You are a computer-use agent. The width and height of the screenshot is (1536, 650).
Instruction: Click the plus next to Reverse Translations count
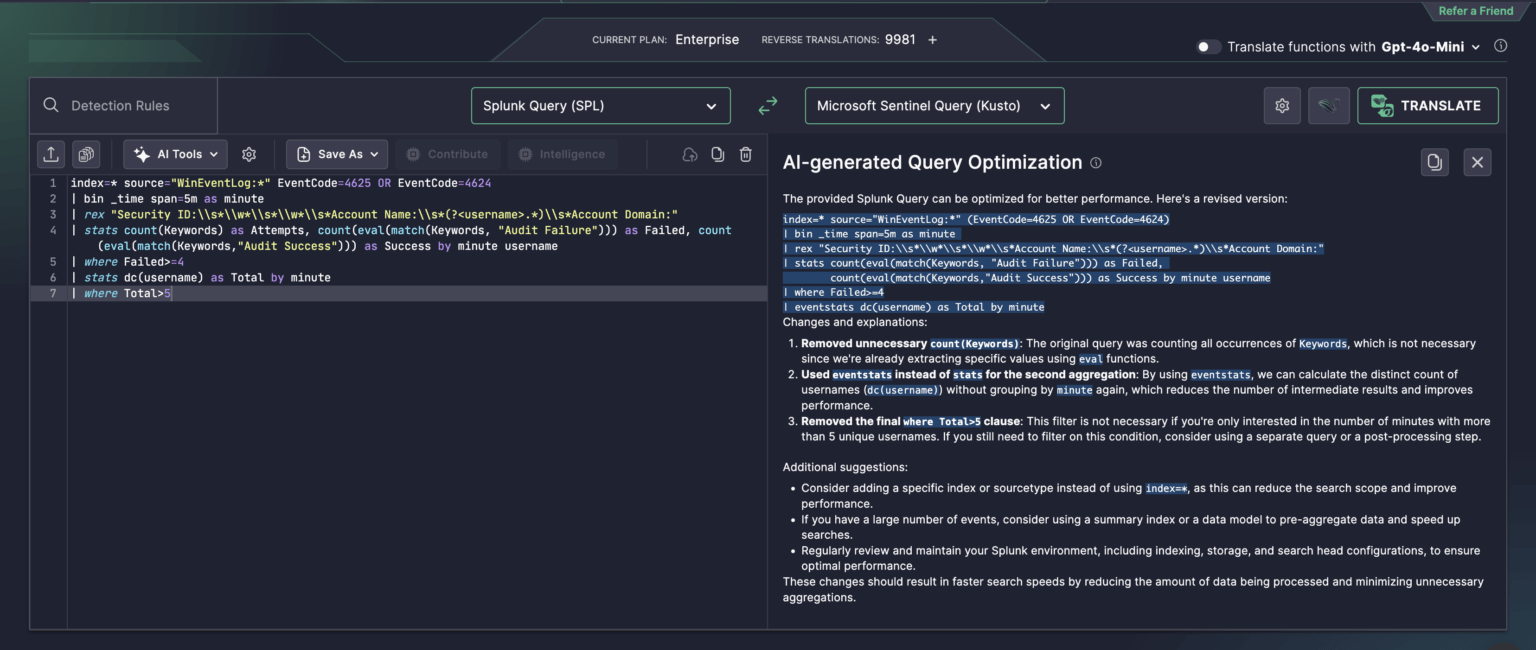(932, 39)
